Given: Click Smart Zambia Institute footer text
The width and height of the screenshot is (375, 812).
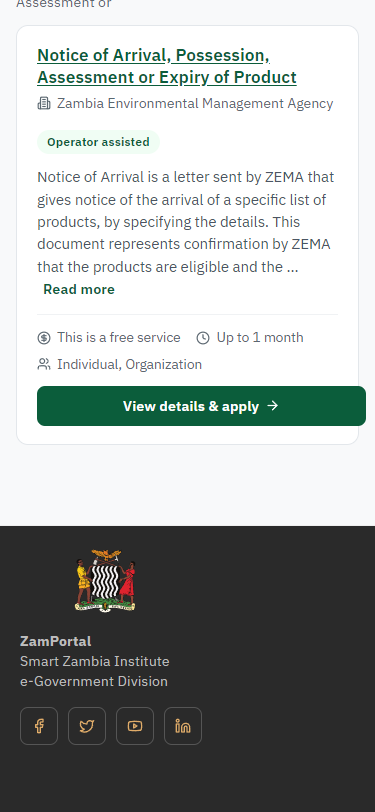Looking at the screenshot, I should coord(95,661).
